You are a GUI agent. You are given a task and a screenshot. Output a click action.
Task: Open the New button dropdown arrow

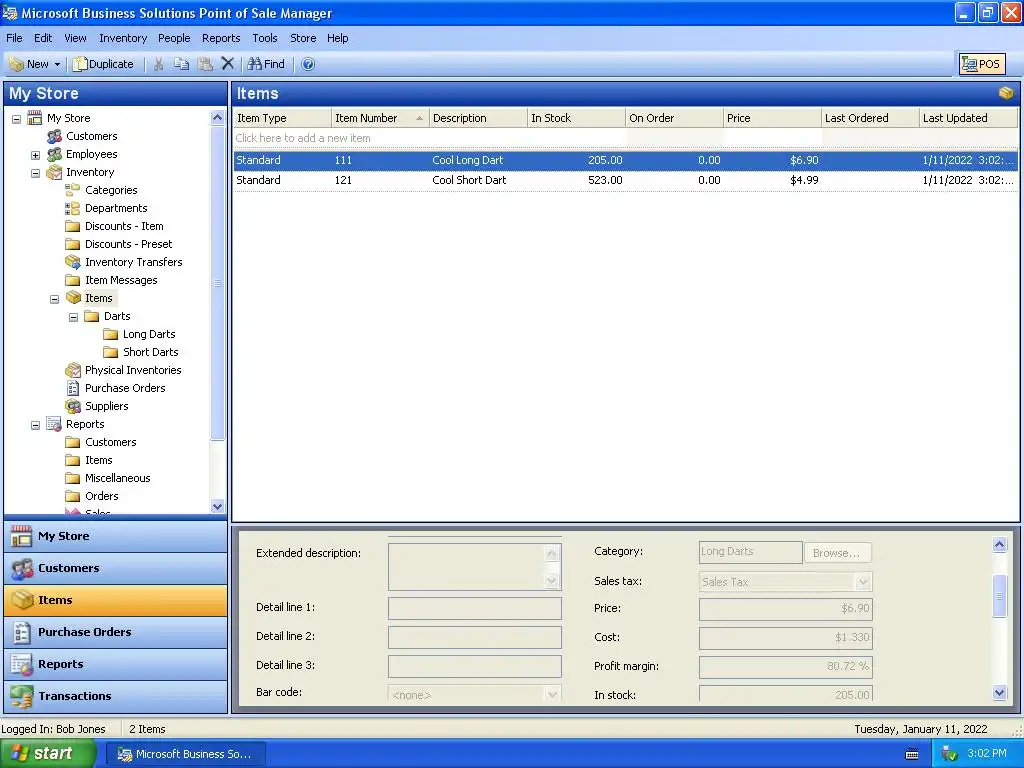coord(57,64)
